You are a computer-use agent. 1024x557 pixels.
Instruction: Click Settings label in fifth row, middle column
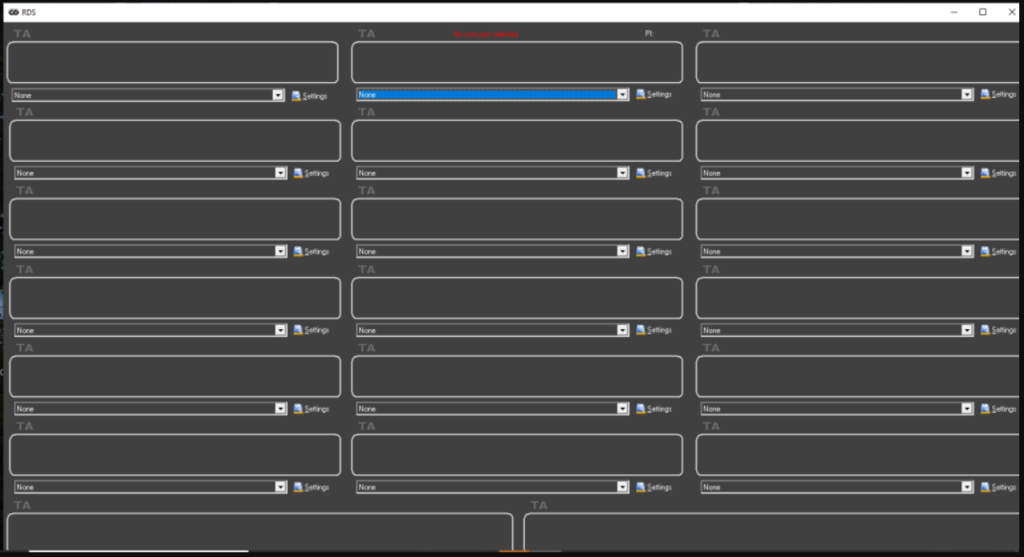[x=660, y=408]
